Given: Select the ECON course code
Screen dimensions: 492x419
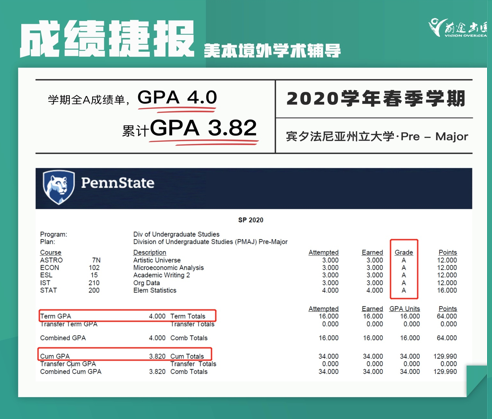Looking at the screenshot, I should (x=50, y=268).
